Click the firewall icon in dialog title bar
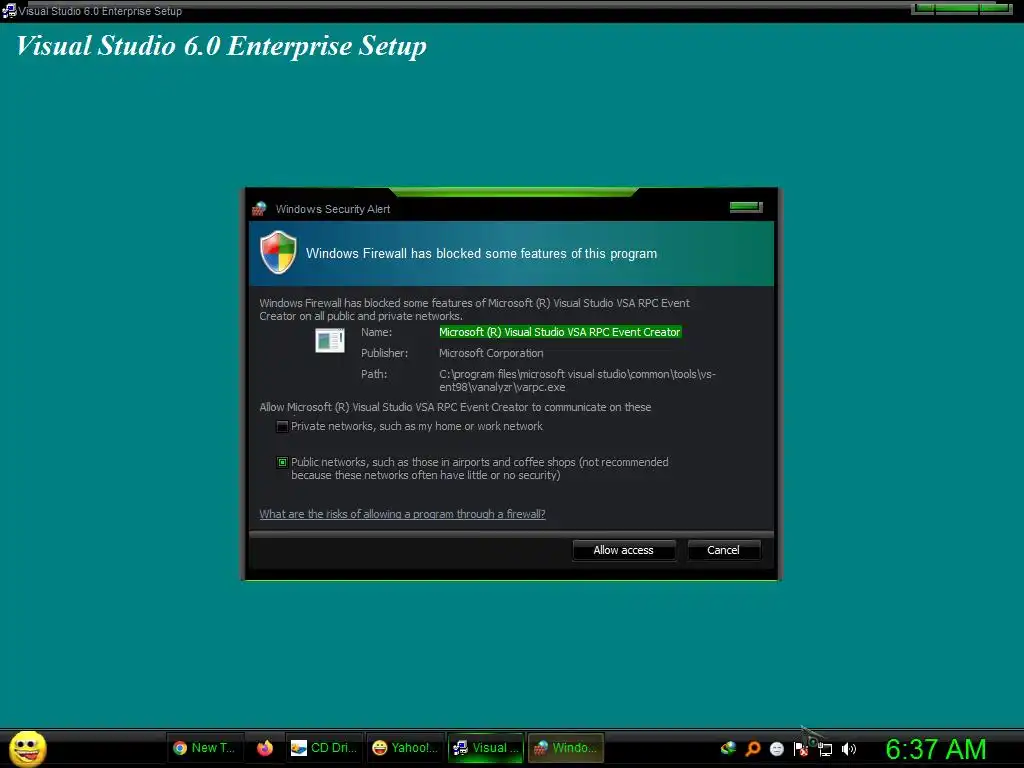The width and height of the screenshot is (1024, 768). (x=259, y=208)
